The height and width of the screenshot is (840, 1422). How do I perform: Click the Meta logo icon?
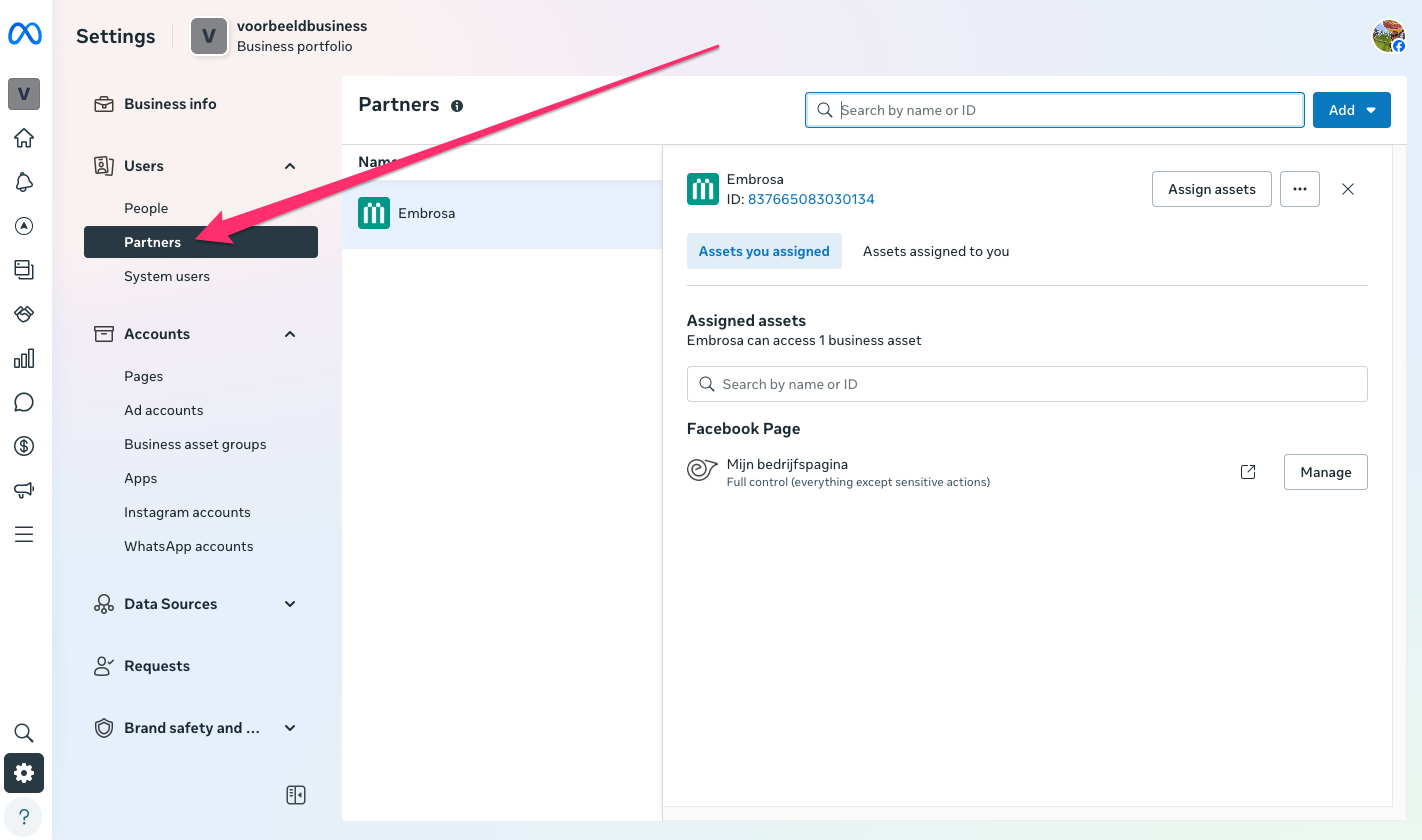pyautogui.click(x=24, y=34)
